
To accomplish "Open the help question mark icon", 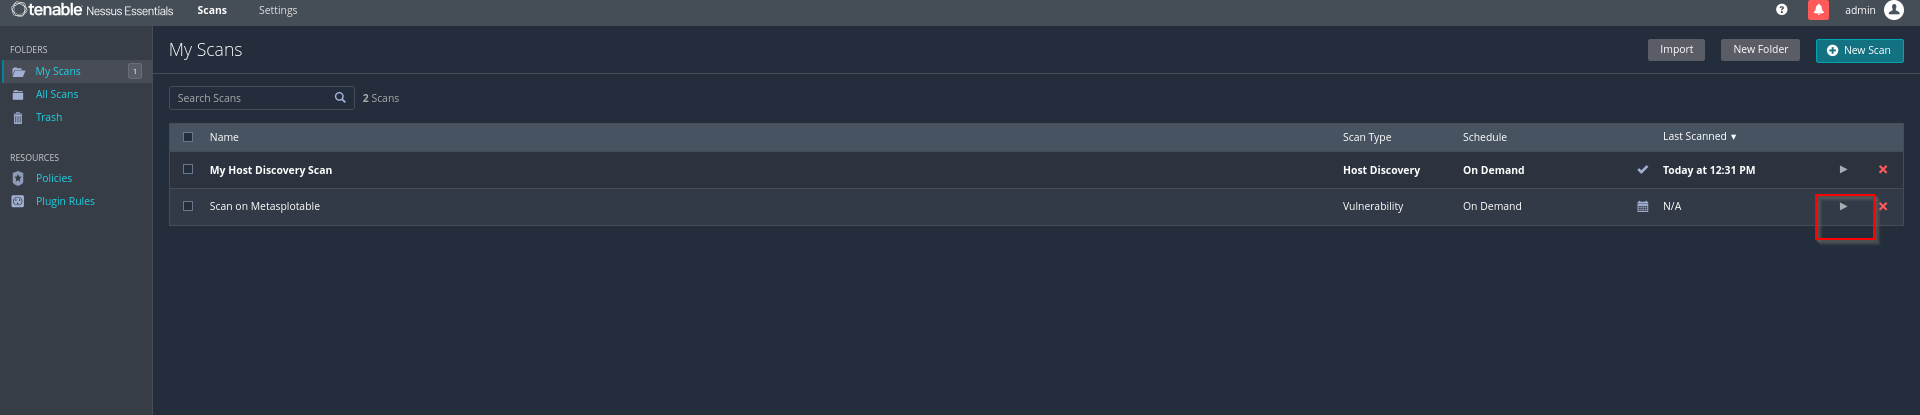I will pyautogui.click(x=1782, y=10).
